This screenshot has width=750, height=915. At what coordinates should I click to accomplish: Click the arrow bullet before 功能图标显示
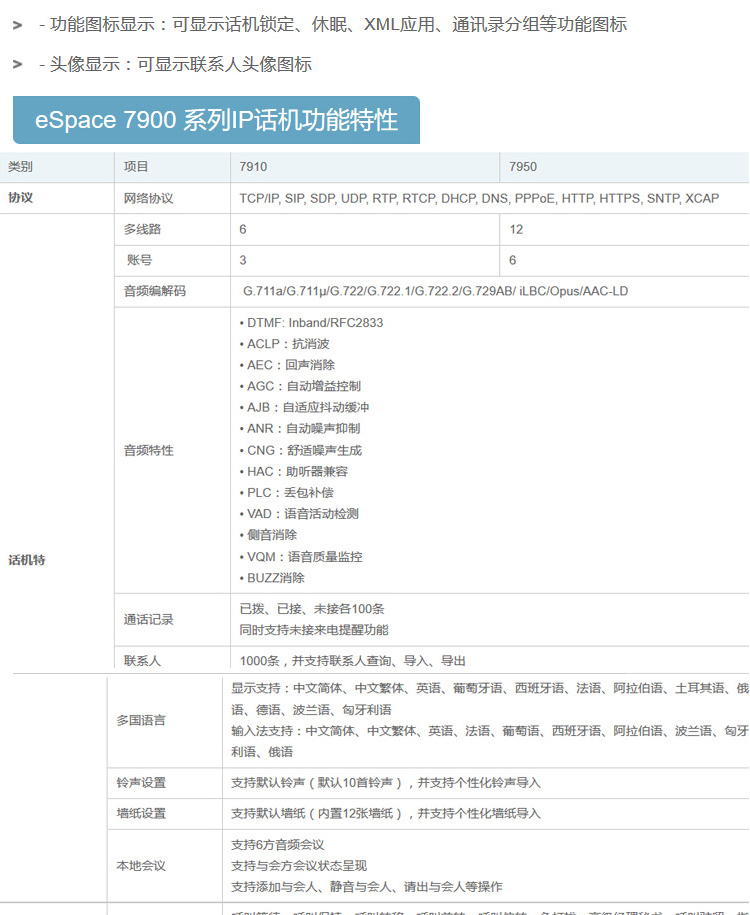[x=17, y=25]
